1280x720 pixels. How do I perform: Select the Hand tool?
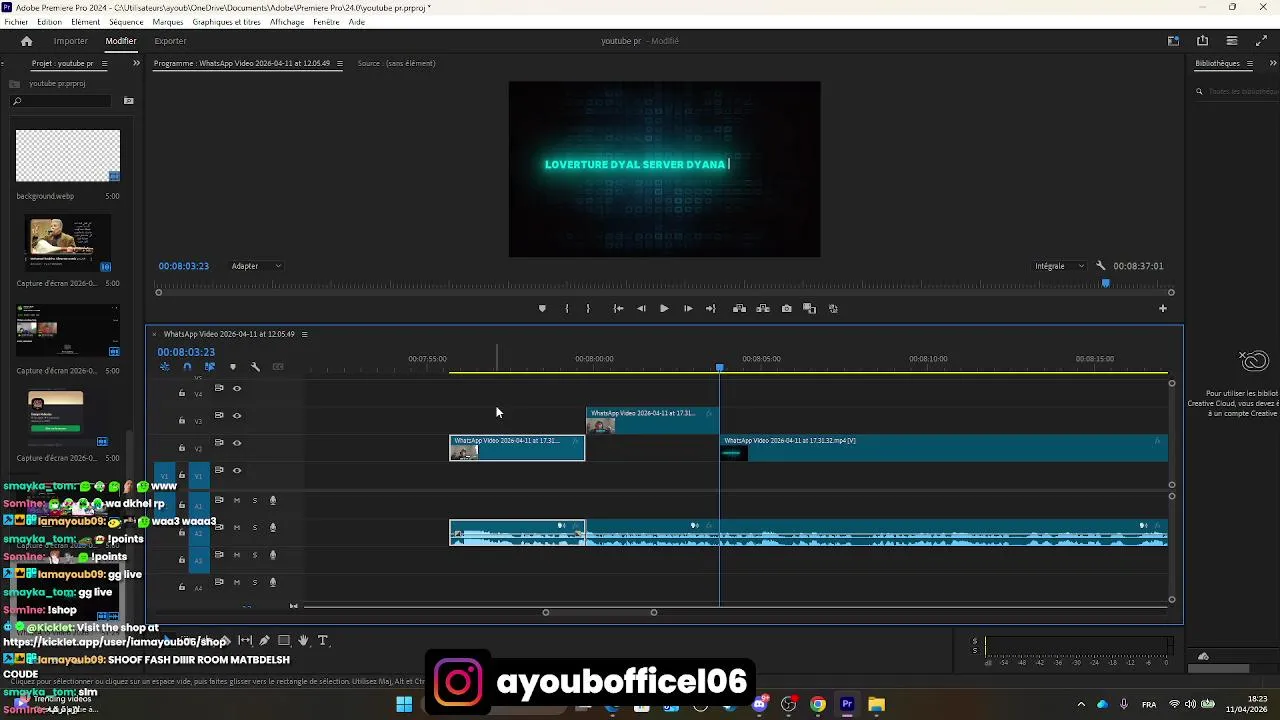pyautogui.click(x=303, y=641)
